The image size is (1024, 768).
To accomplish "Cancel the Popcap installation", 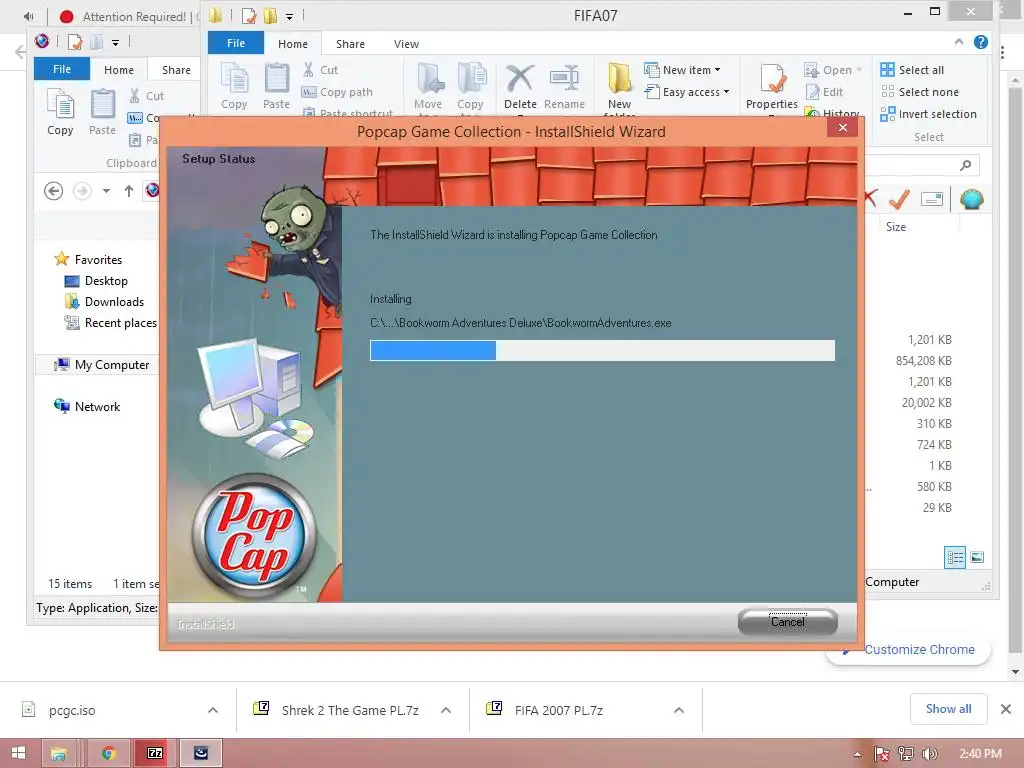I will click(x=788, y=622).
